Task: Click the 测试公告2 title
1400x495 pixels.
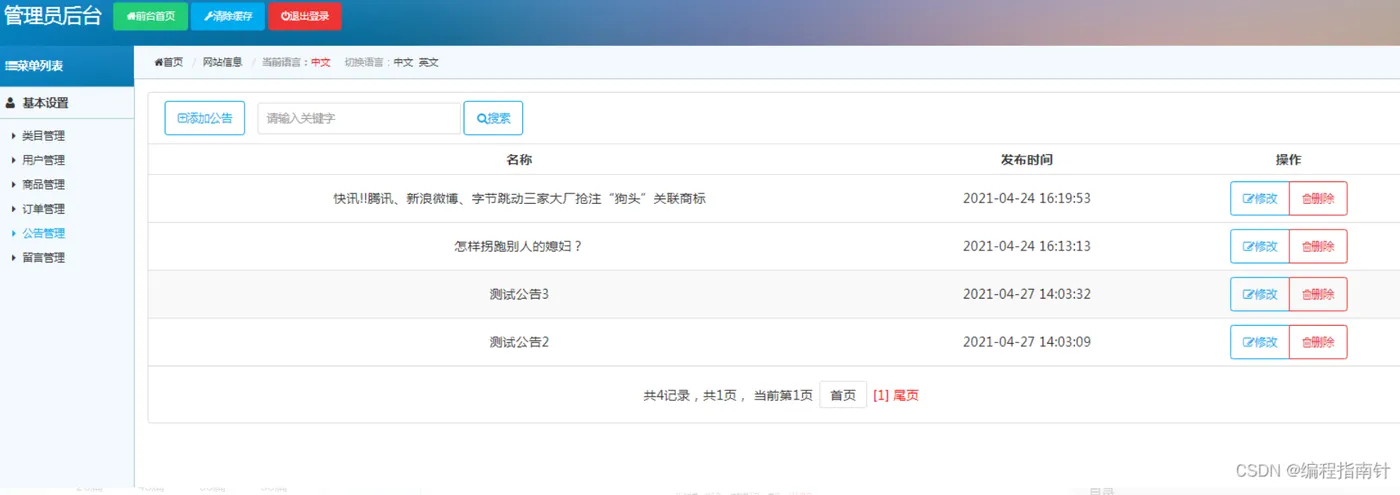Action: pos(519,342)
